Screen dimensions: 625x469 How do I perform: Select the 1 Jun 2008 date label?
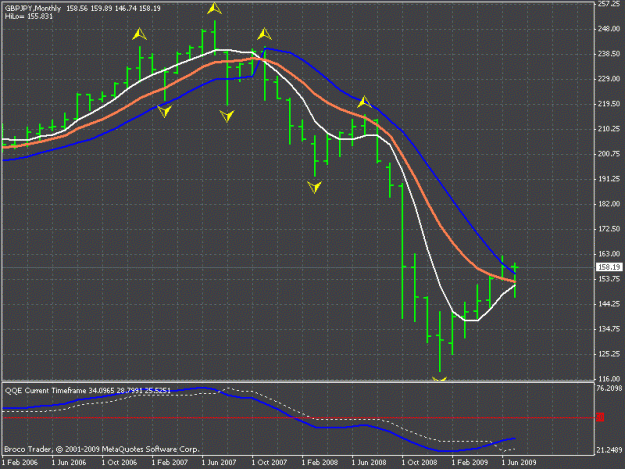point(369,462)
